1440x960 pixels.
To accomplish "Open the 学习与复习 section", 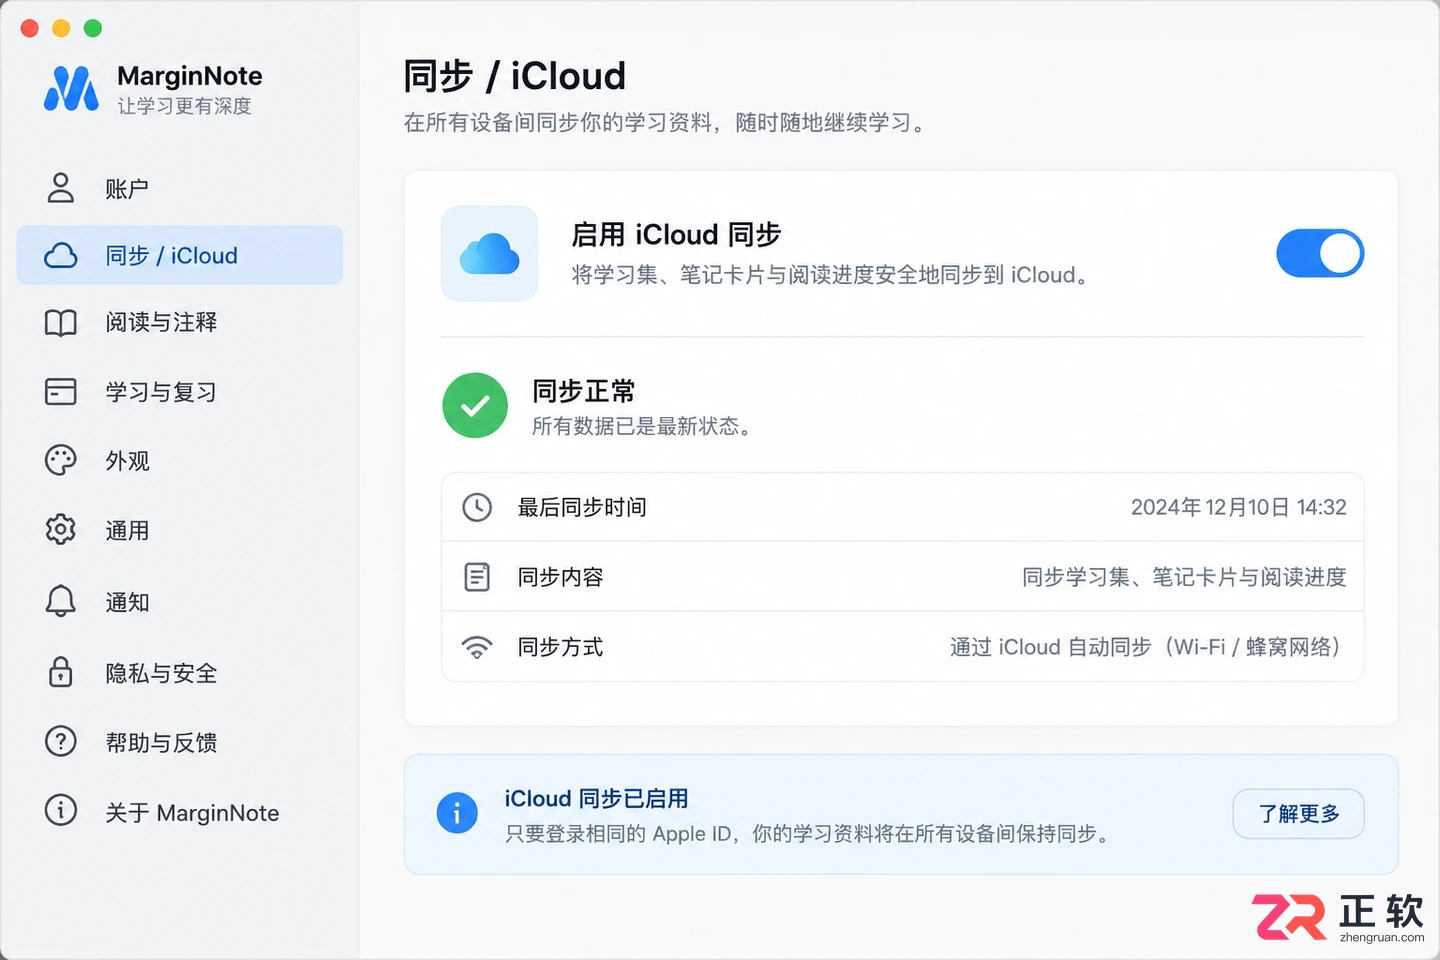I will pyautogui.click(x=180, y=391).
